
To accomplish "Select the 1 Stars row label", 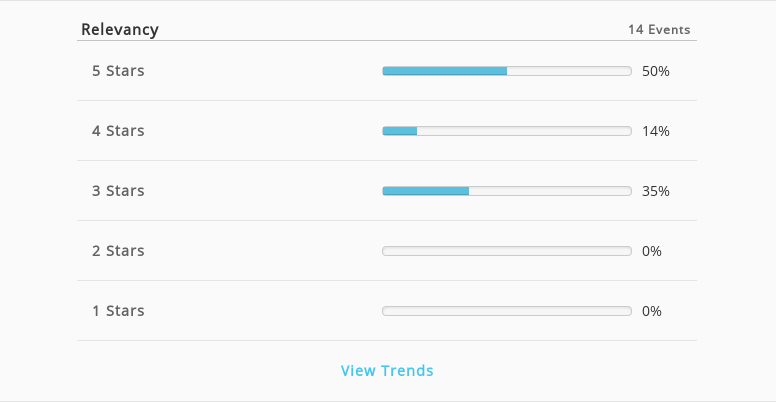I will pos(118,311).
